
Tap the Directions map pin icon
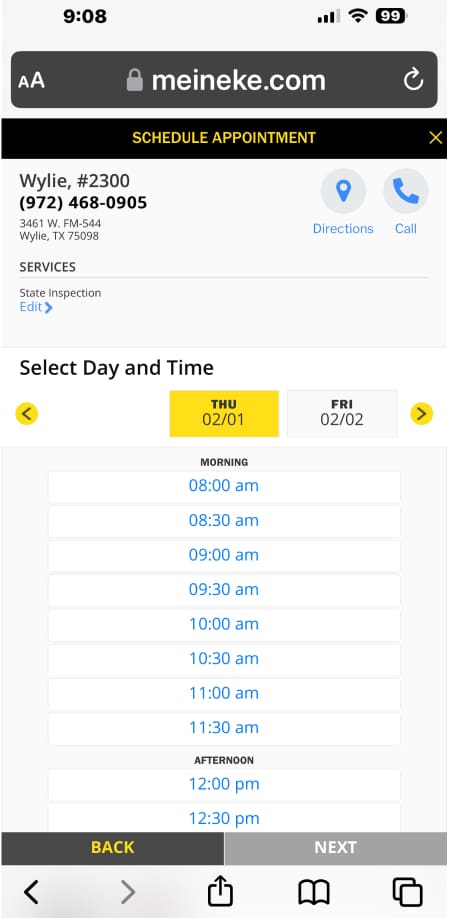click(343, 191)
